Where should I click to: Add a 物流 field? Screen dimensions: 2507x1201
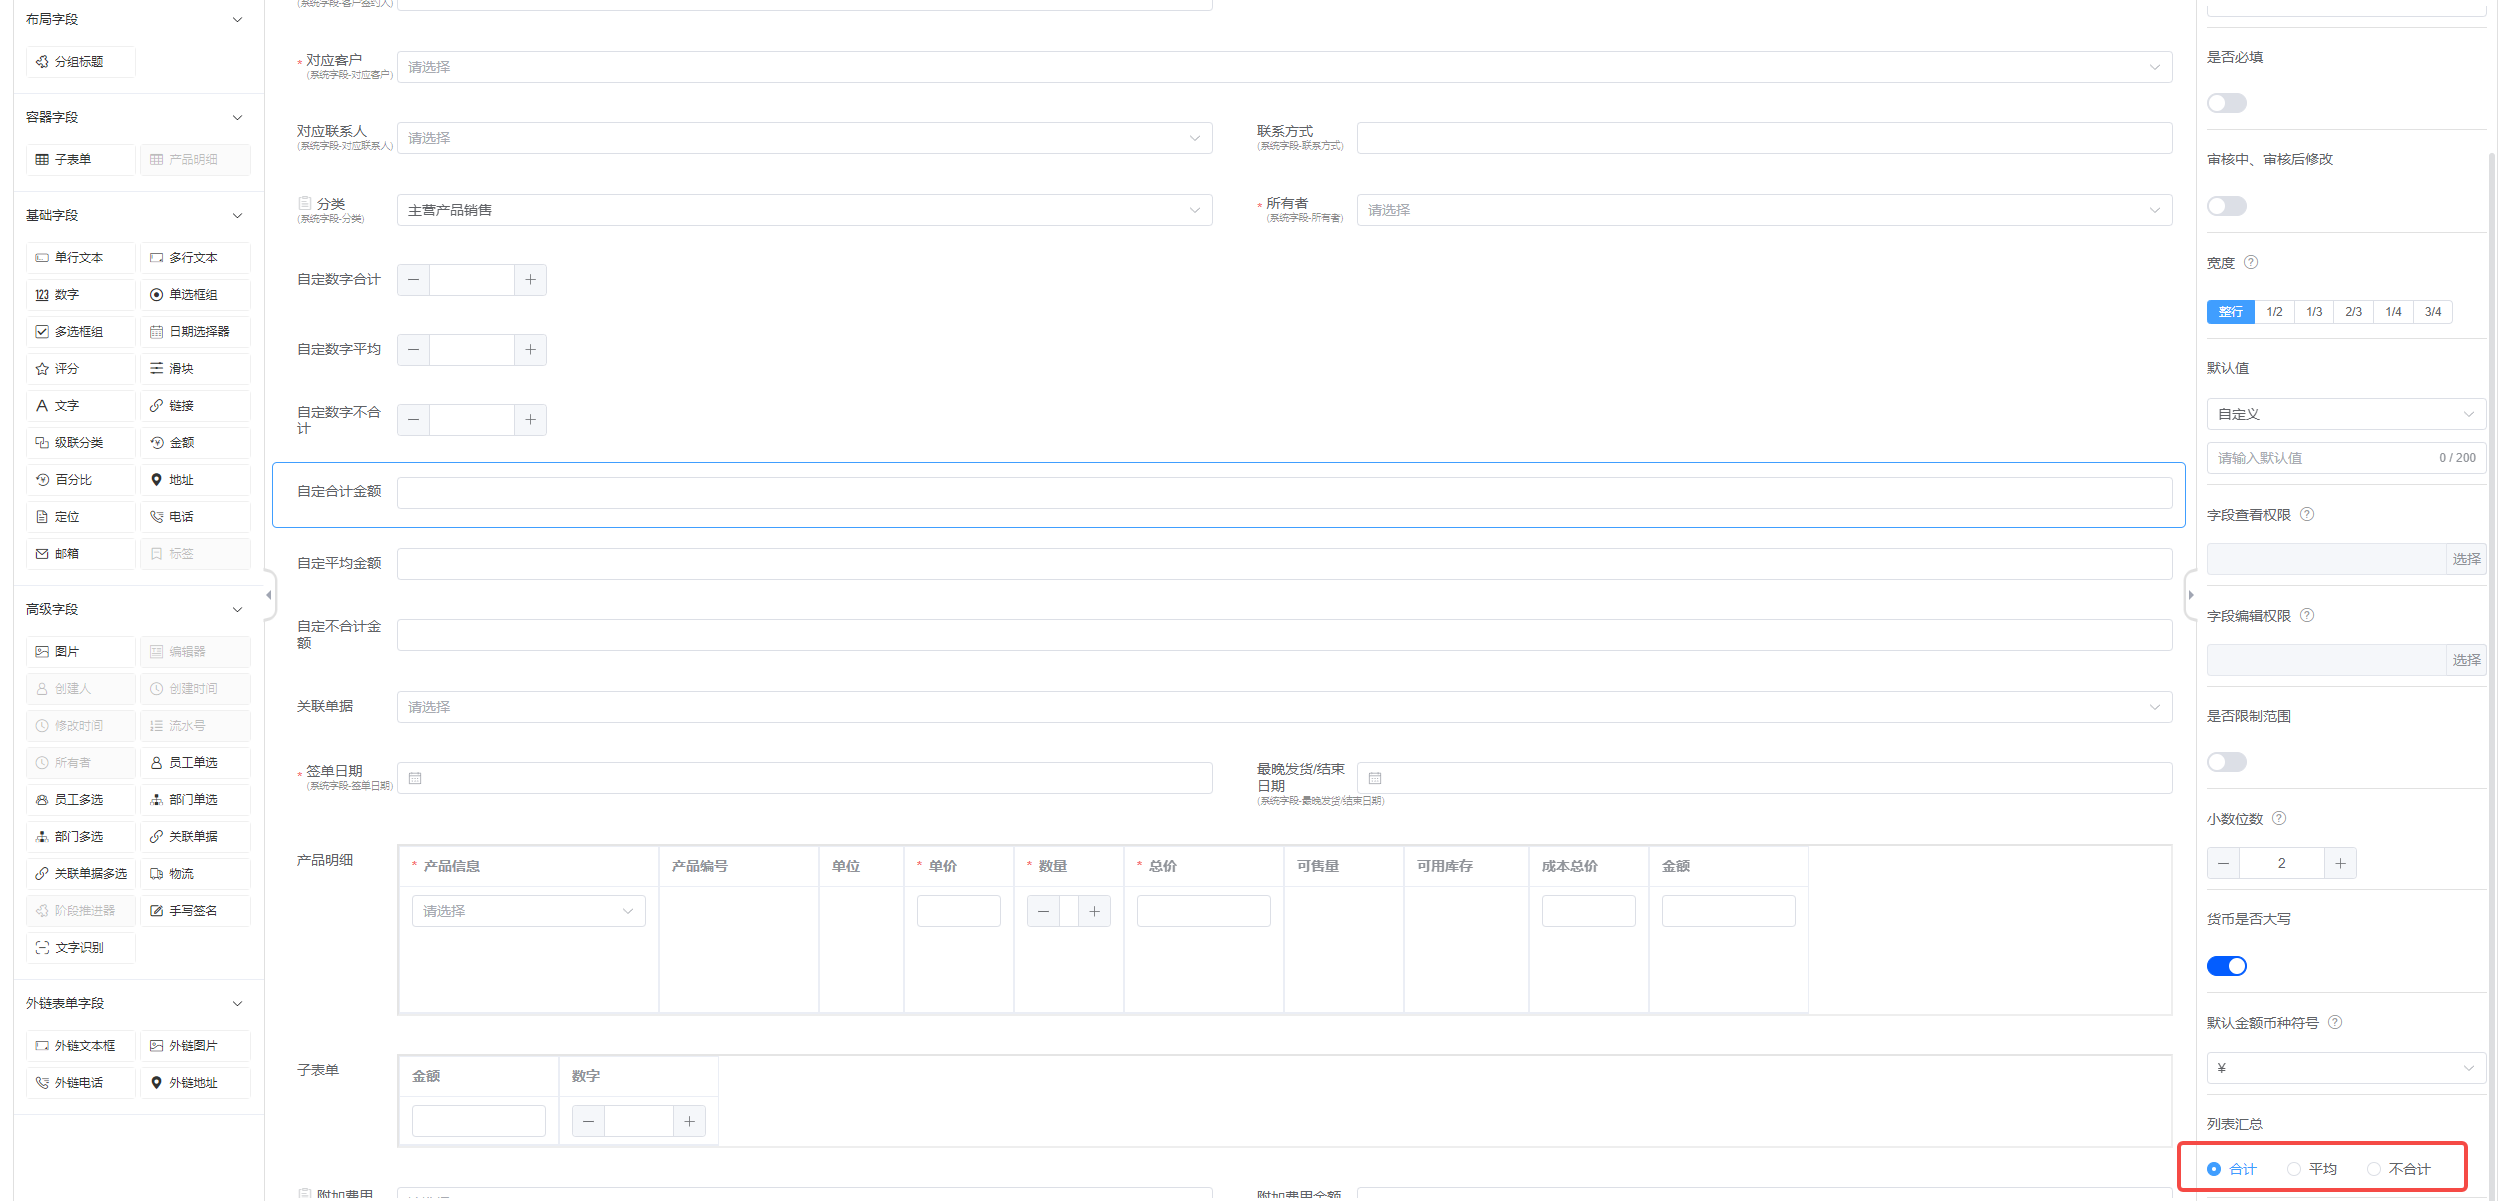195,874
